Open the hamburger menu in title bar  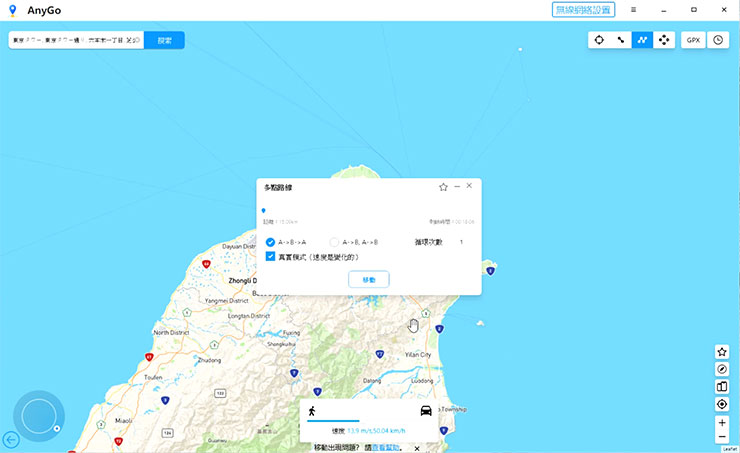633,9
